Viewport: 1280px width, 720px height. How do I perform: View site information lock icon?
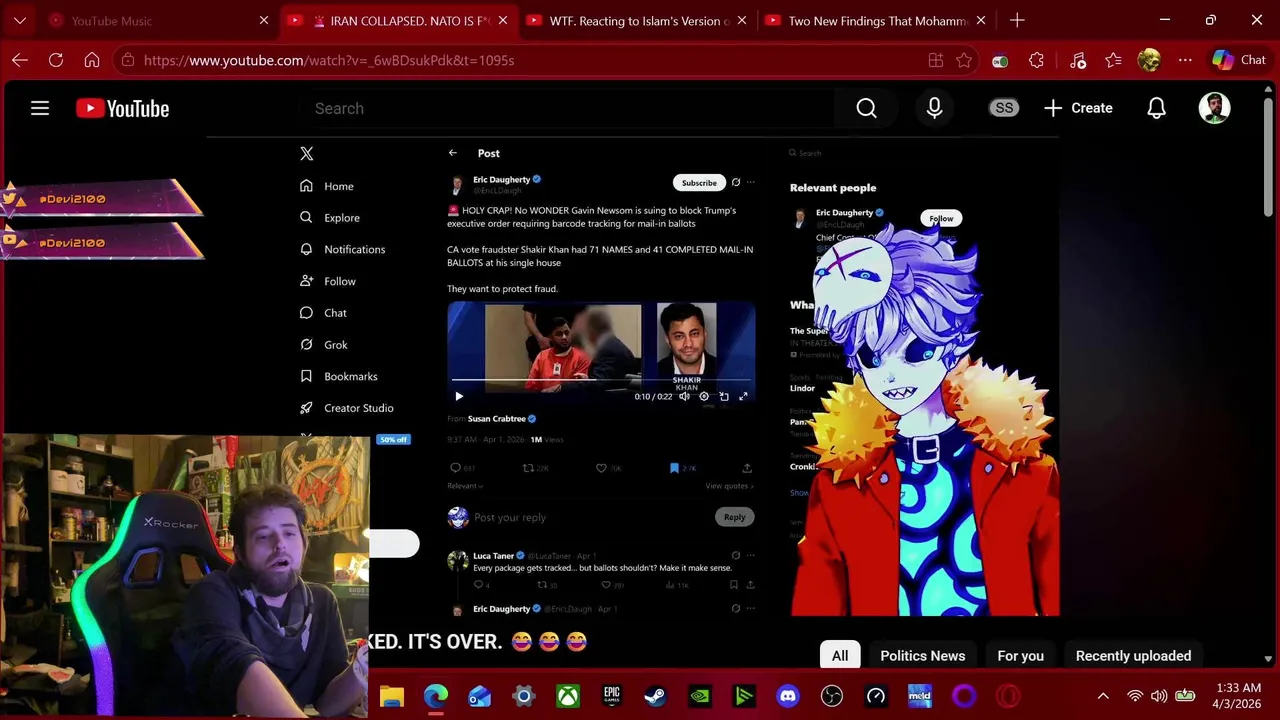pos(127,60)
